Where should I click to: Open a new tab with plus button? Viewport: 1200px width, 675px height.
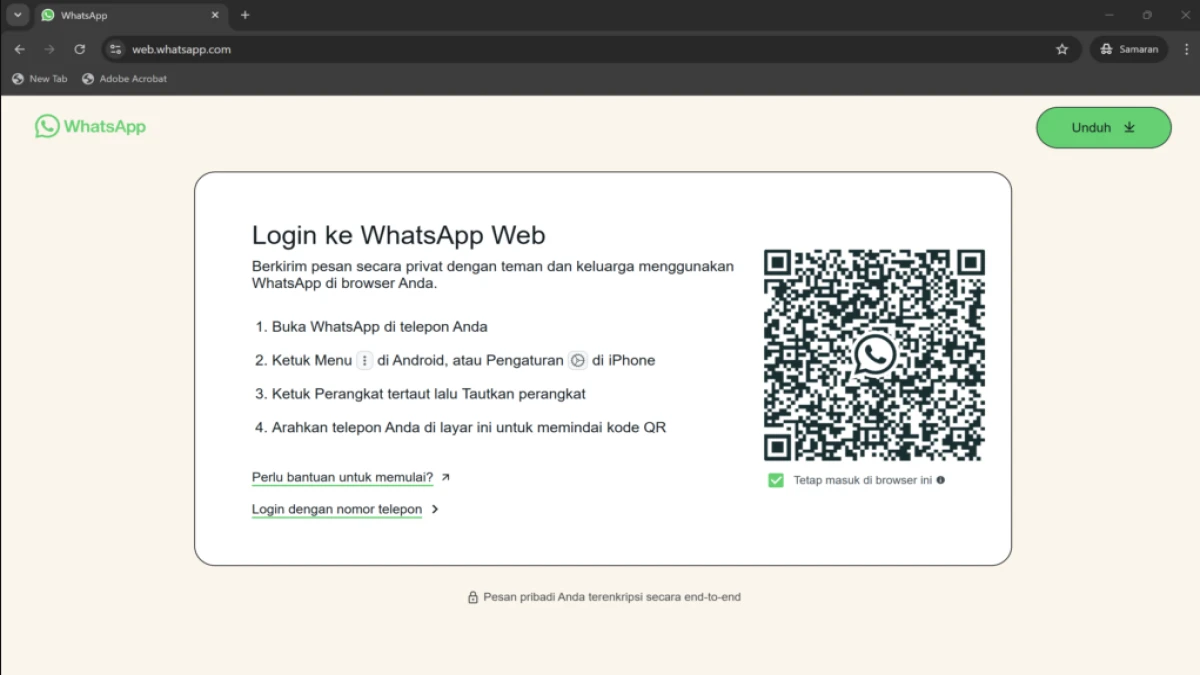click(x=245, y=15)
